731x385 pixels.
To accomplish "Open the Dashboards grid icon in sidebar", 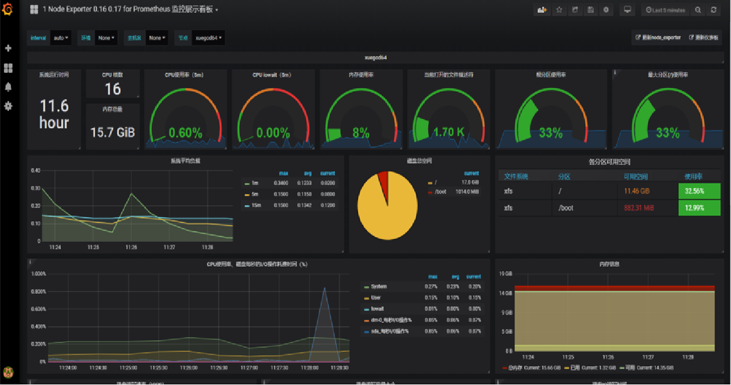I will point(8,68).
